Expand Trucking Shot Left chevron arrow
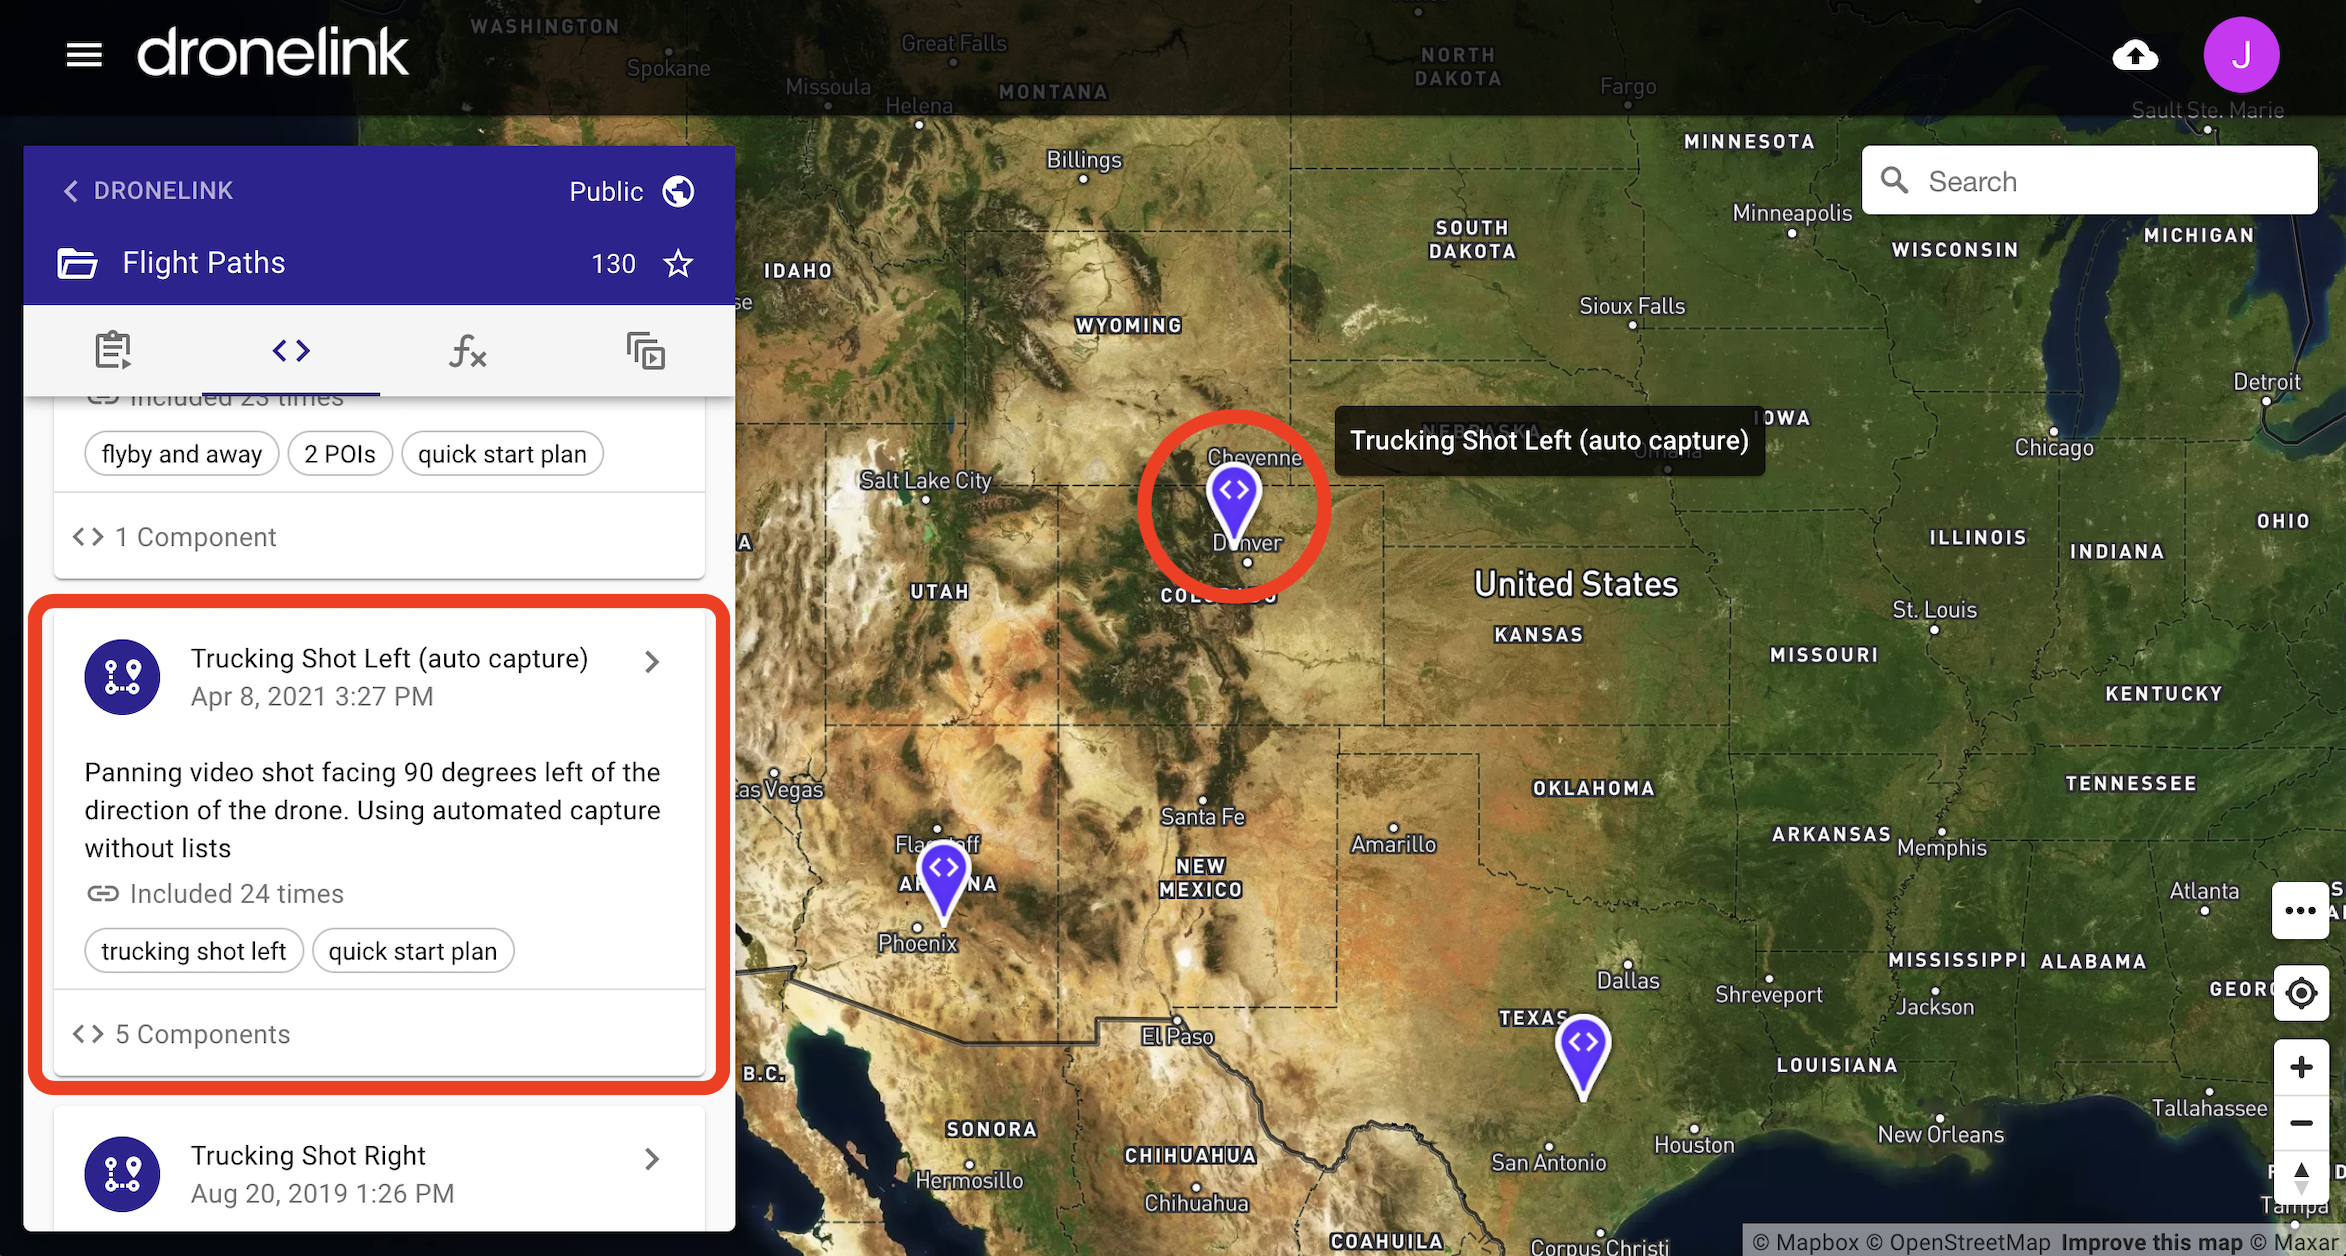This screenshot has height=1256, width=2346. point(652,662)
